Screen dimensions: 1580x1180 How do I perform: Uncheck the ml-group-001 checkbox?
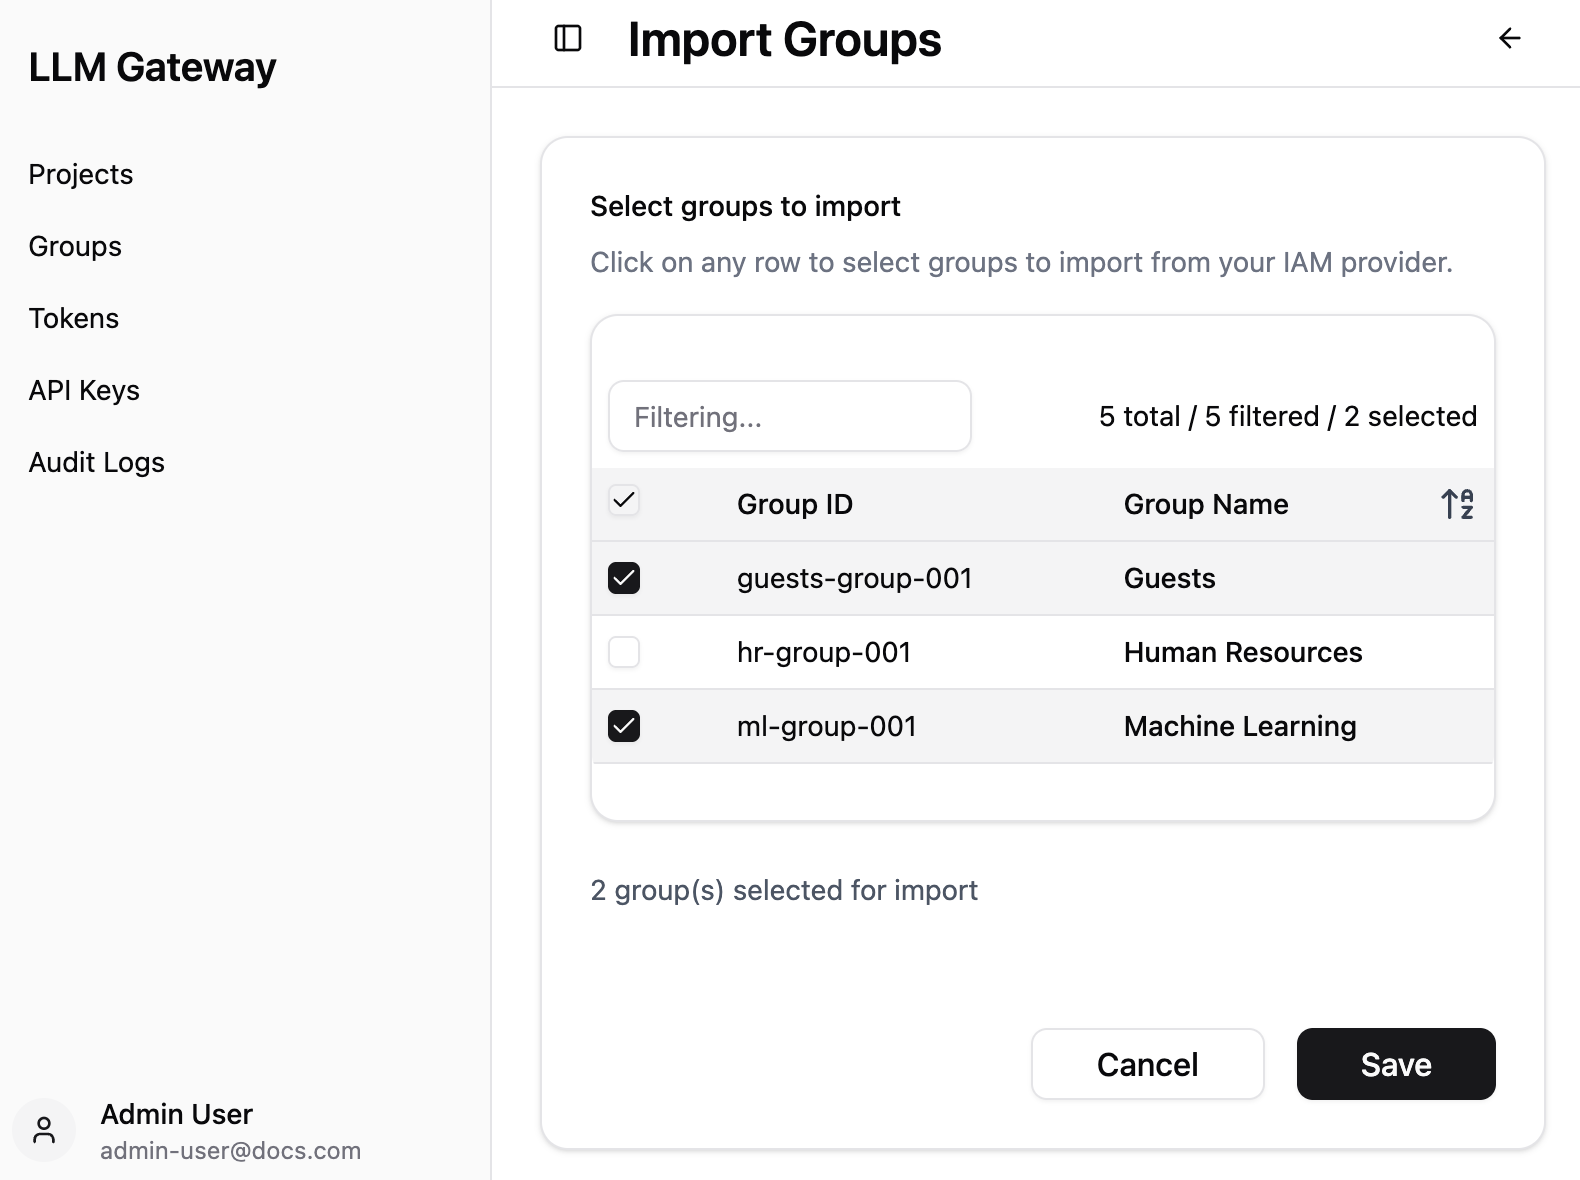click(624, 726)
